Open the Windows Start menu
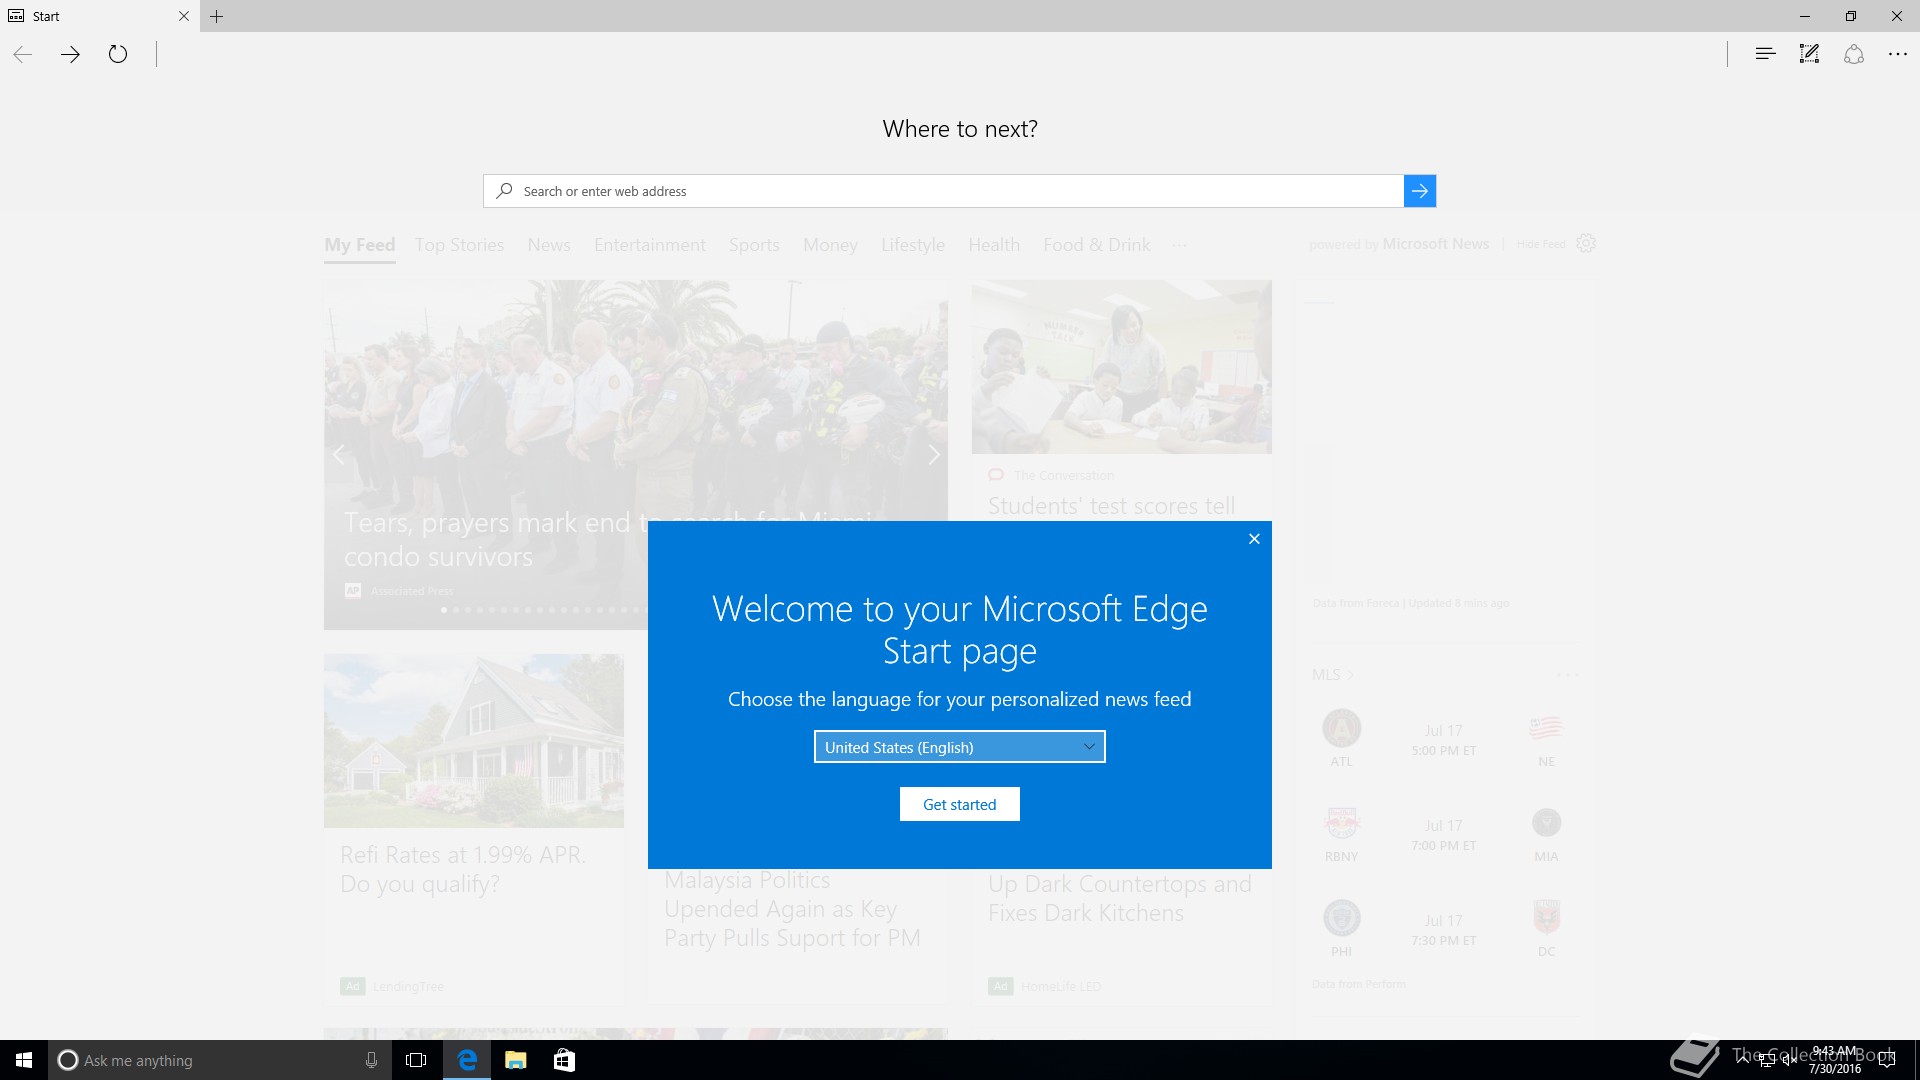This screenshot has width=1920, height=1080. (24, 1060)
